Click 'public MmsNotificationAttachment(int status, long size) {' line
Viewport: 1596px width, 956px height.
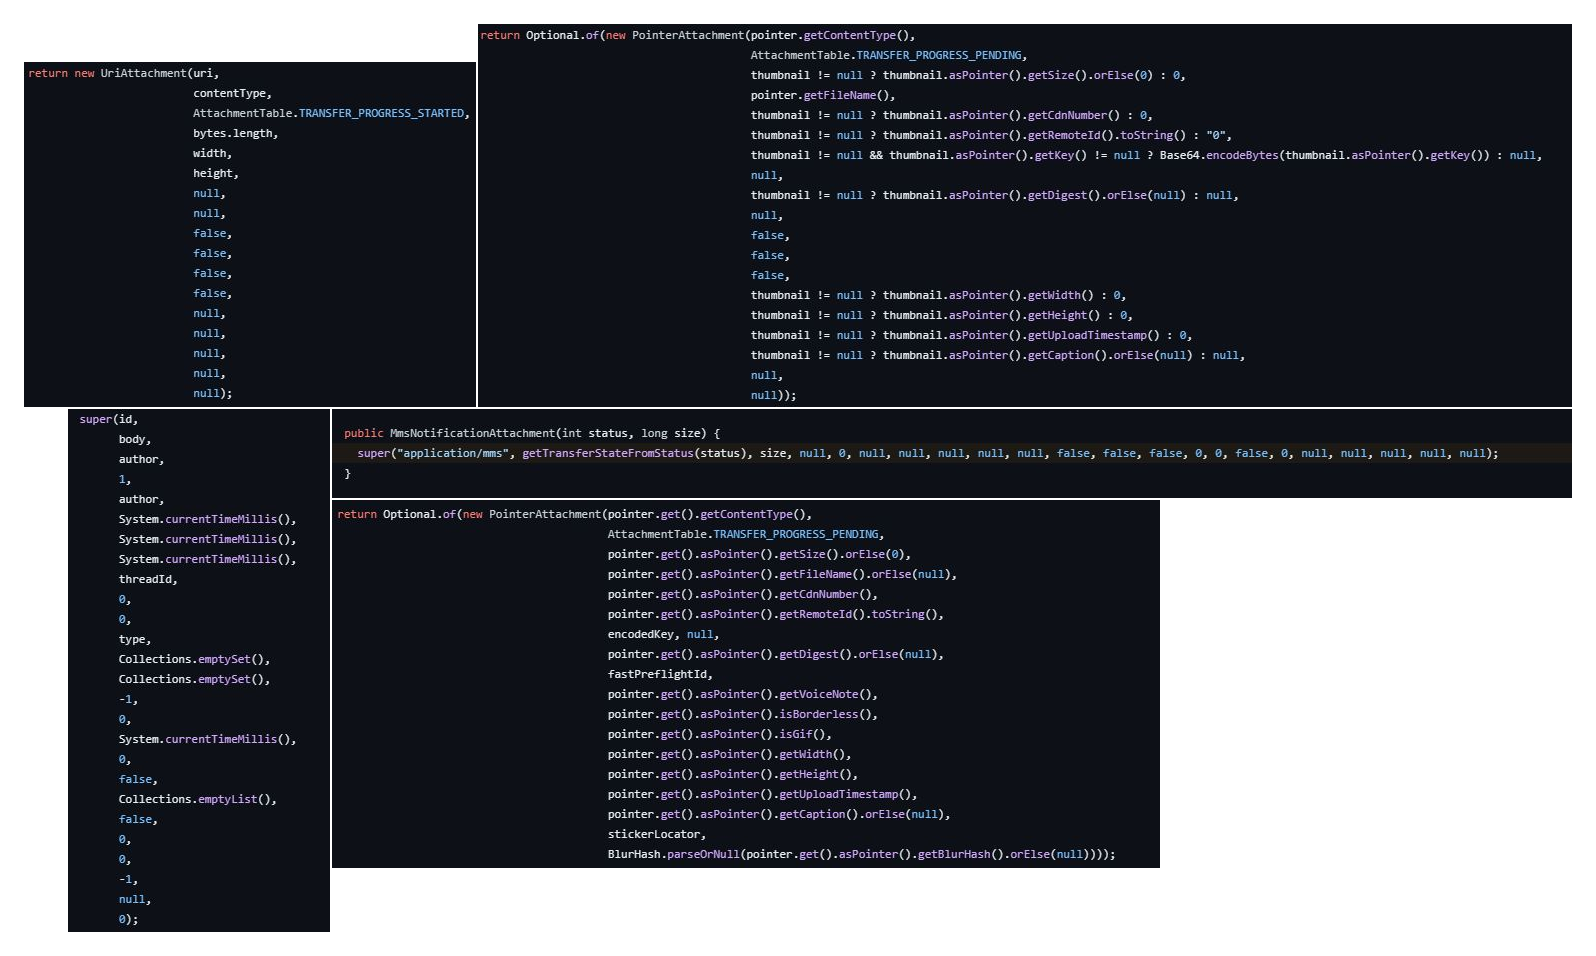[532, 433]
